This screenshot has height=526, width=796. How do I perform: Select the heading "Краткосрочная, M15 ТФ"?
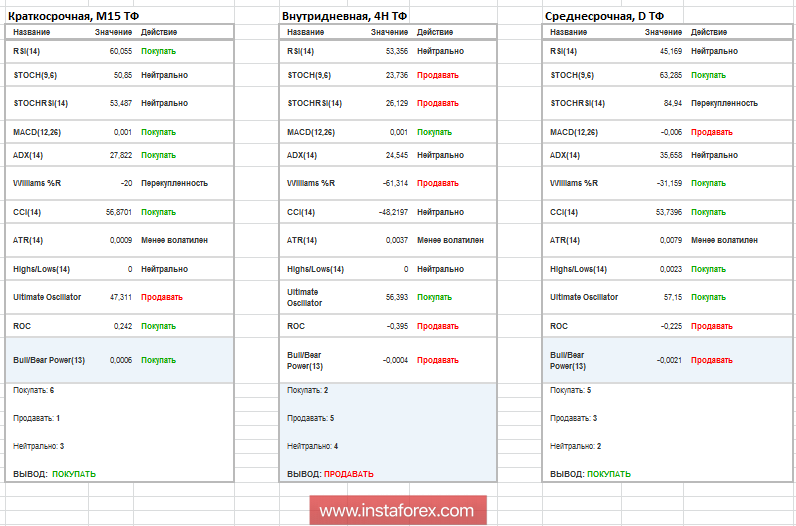click(x=74, y=16)
